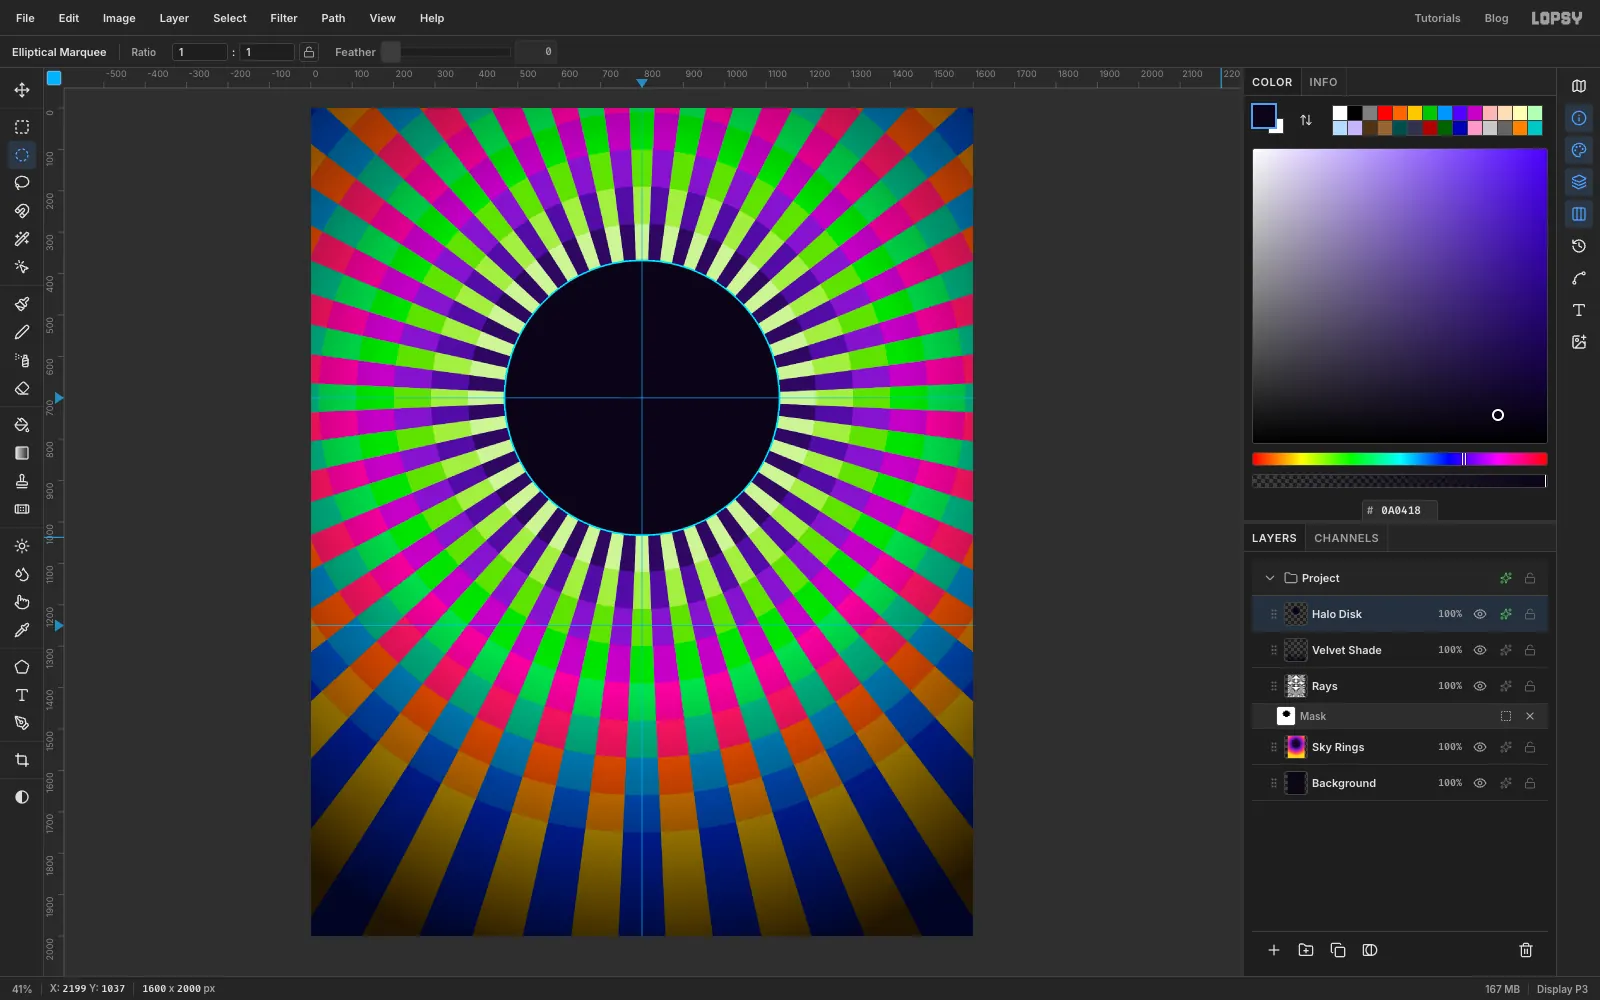The width and height of the screenshot is (1600, 1000).
Task: Switch to the Info tab
Action: [1323, 82]
